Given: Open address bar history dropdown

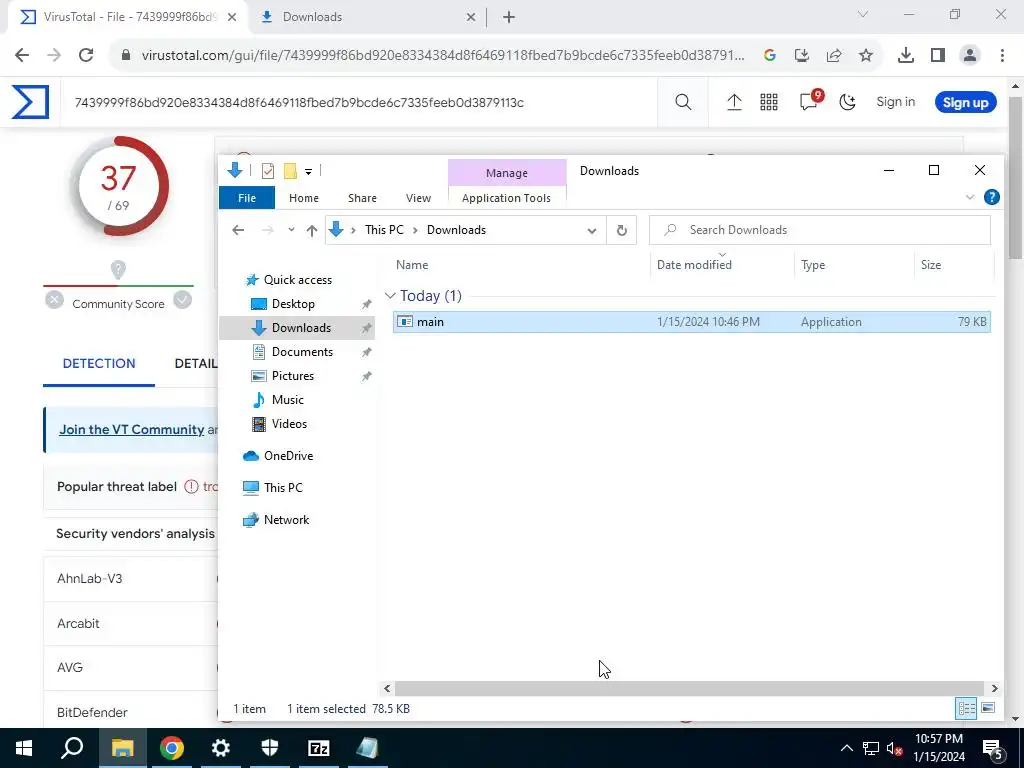Looking at the screenshot, I should [592, 230].
